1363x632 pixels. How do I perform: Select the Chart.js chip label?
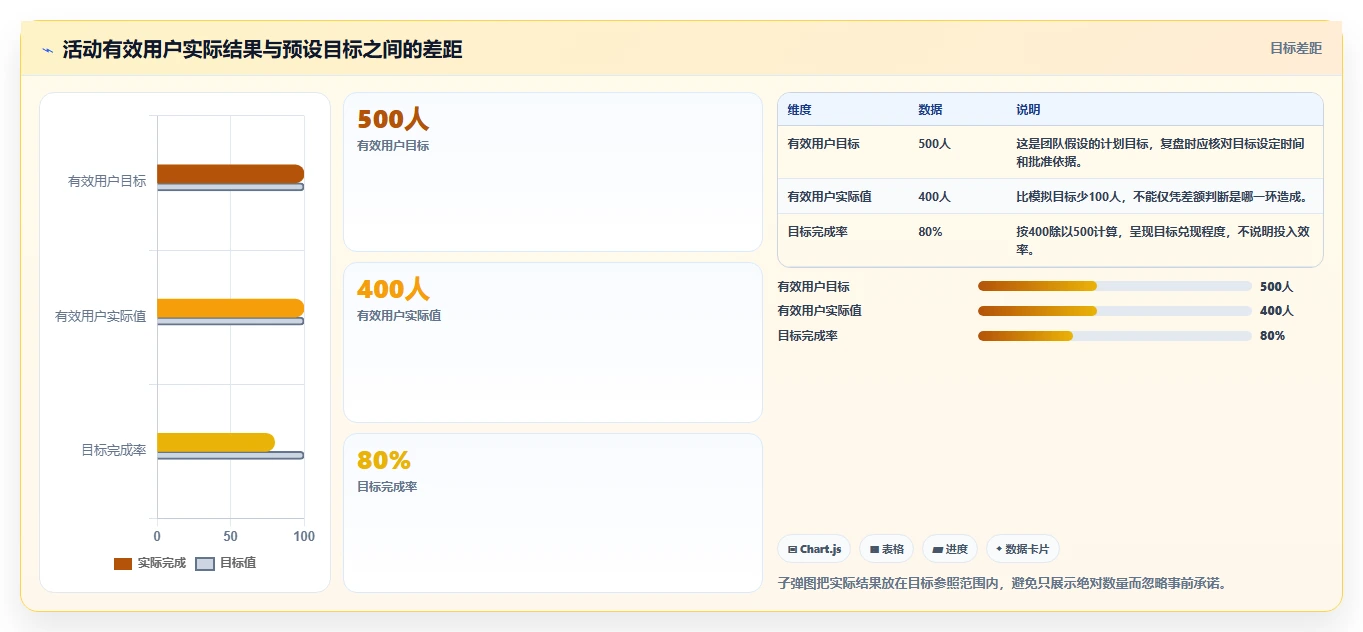click(821, 549)
